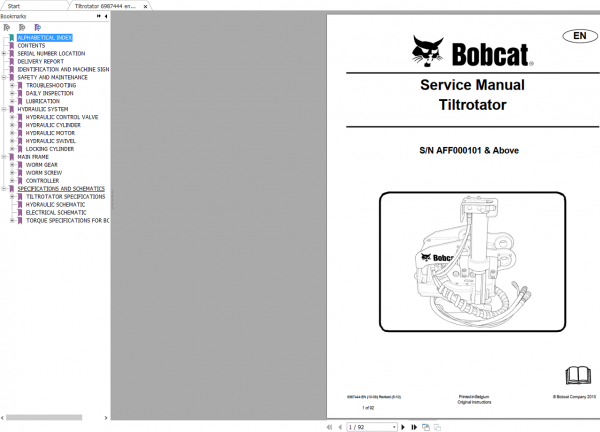Collapse the SAFETY AND MAINTENANCE node

4,77
